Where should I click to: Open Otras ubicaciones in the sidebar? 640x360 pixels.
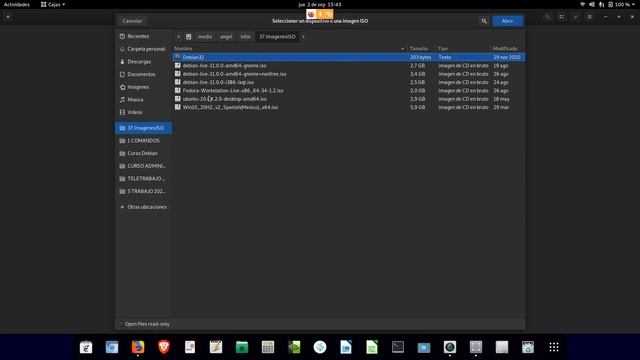click(143, 207)
